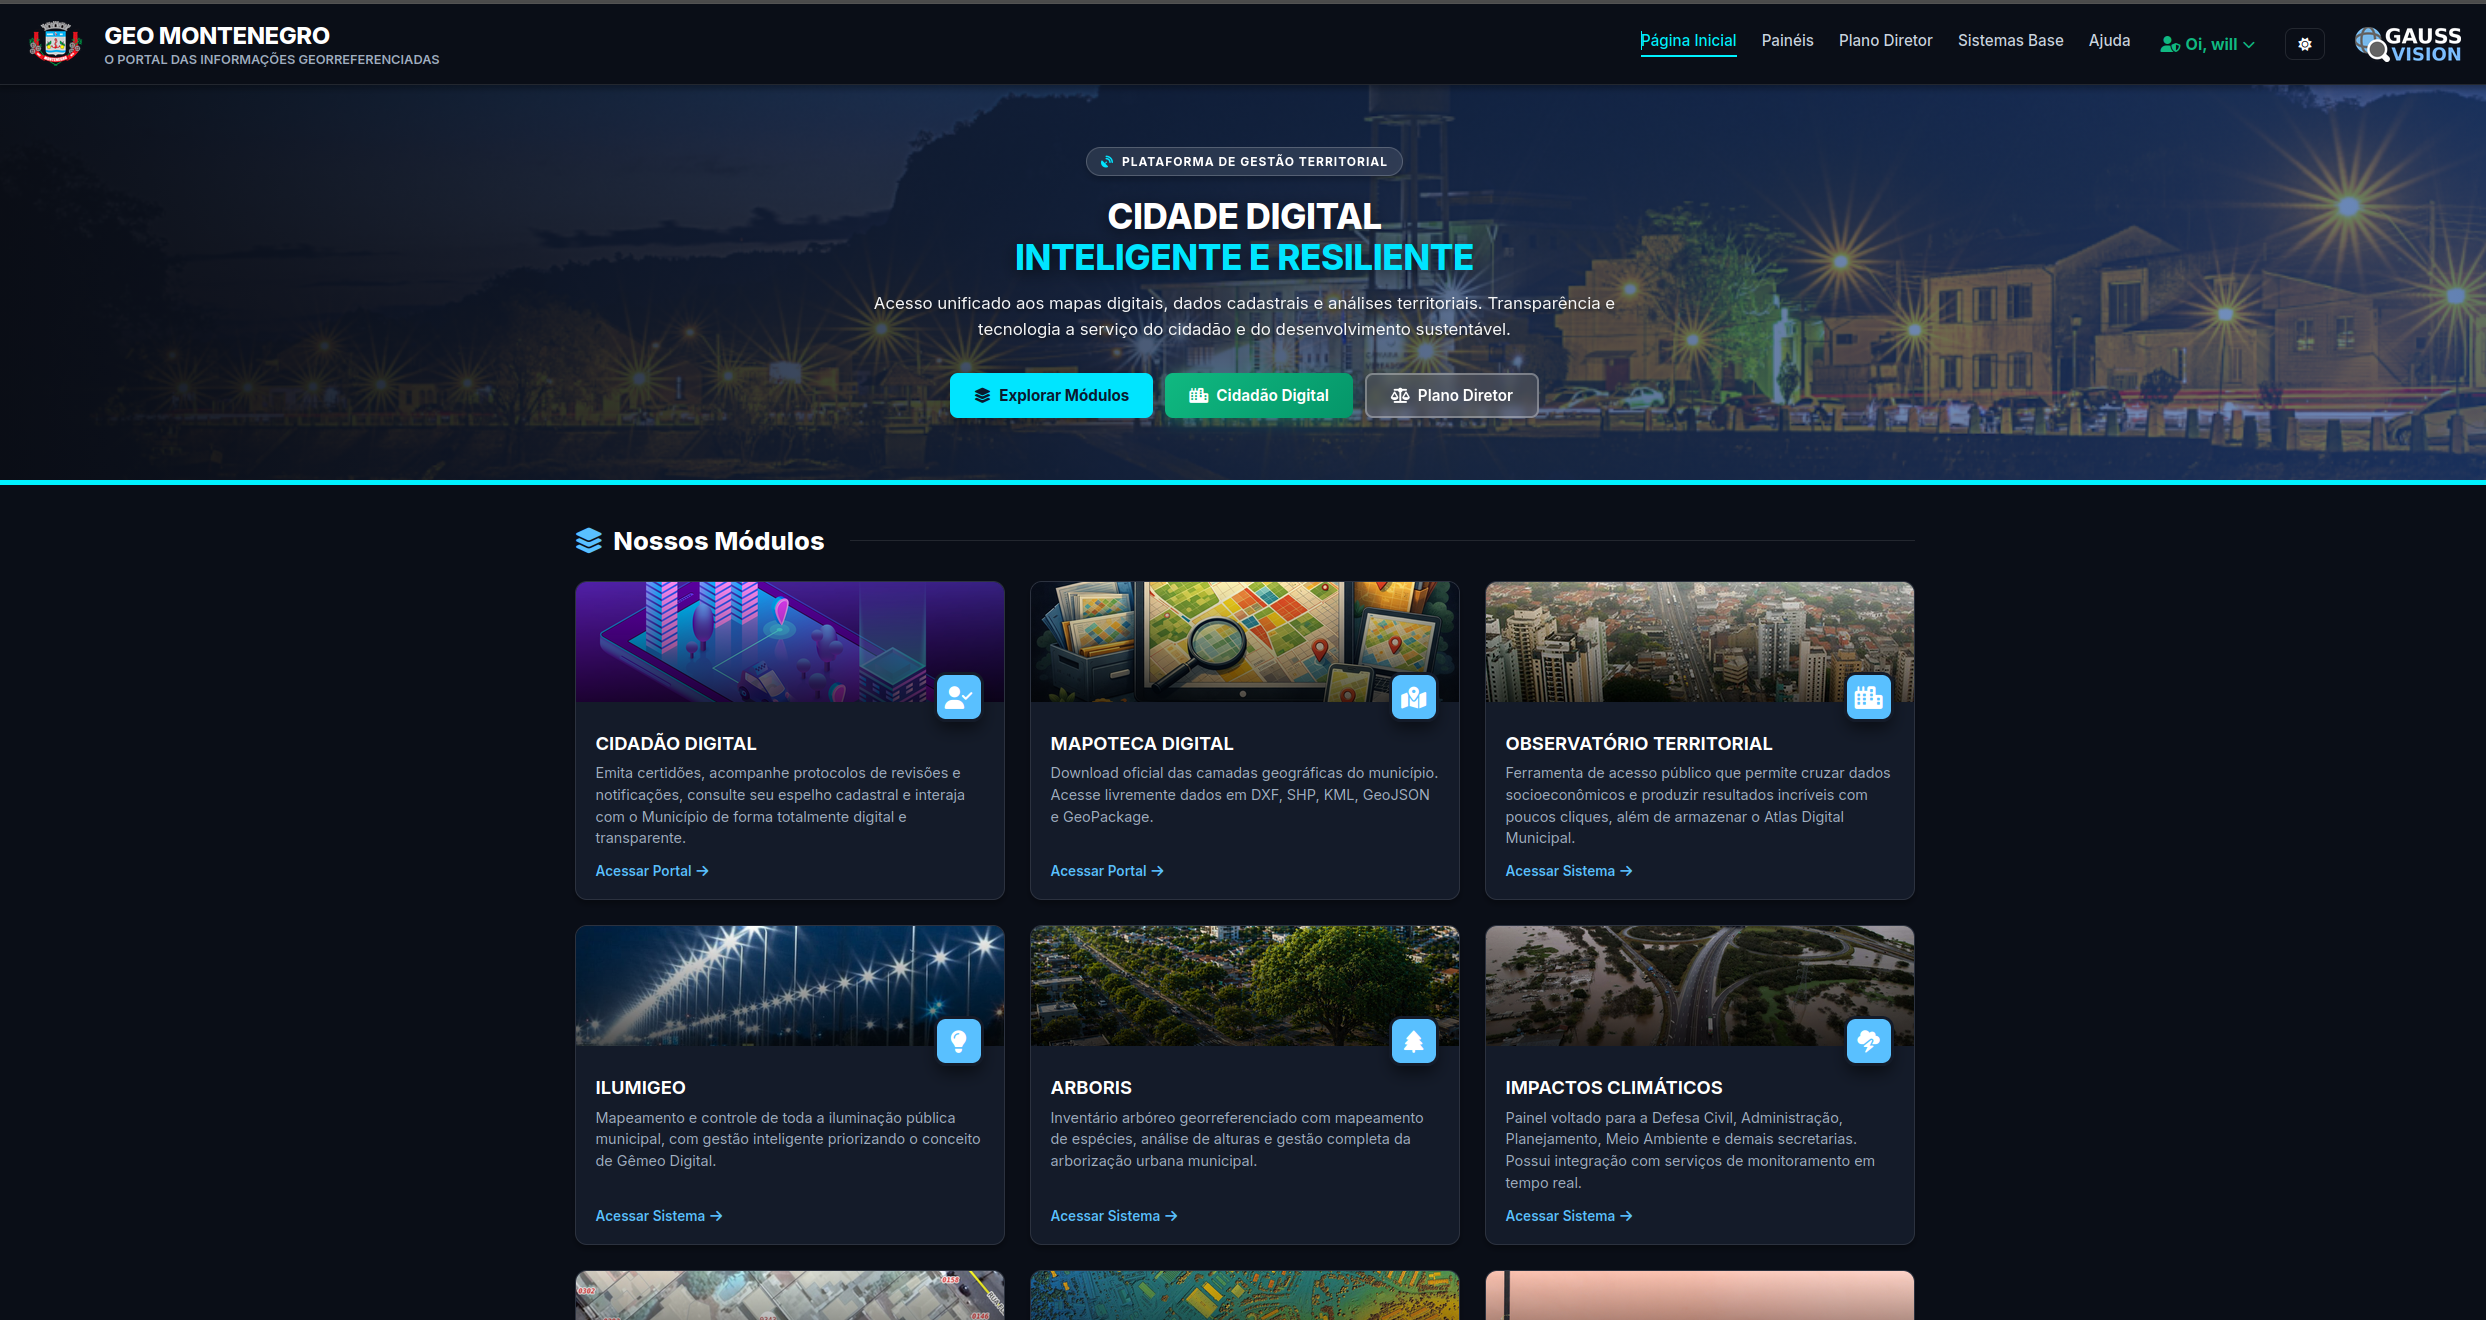Click the ILUMIGEO card heading
Screen dimensions: 2486x1320
pos(640,1087)
